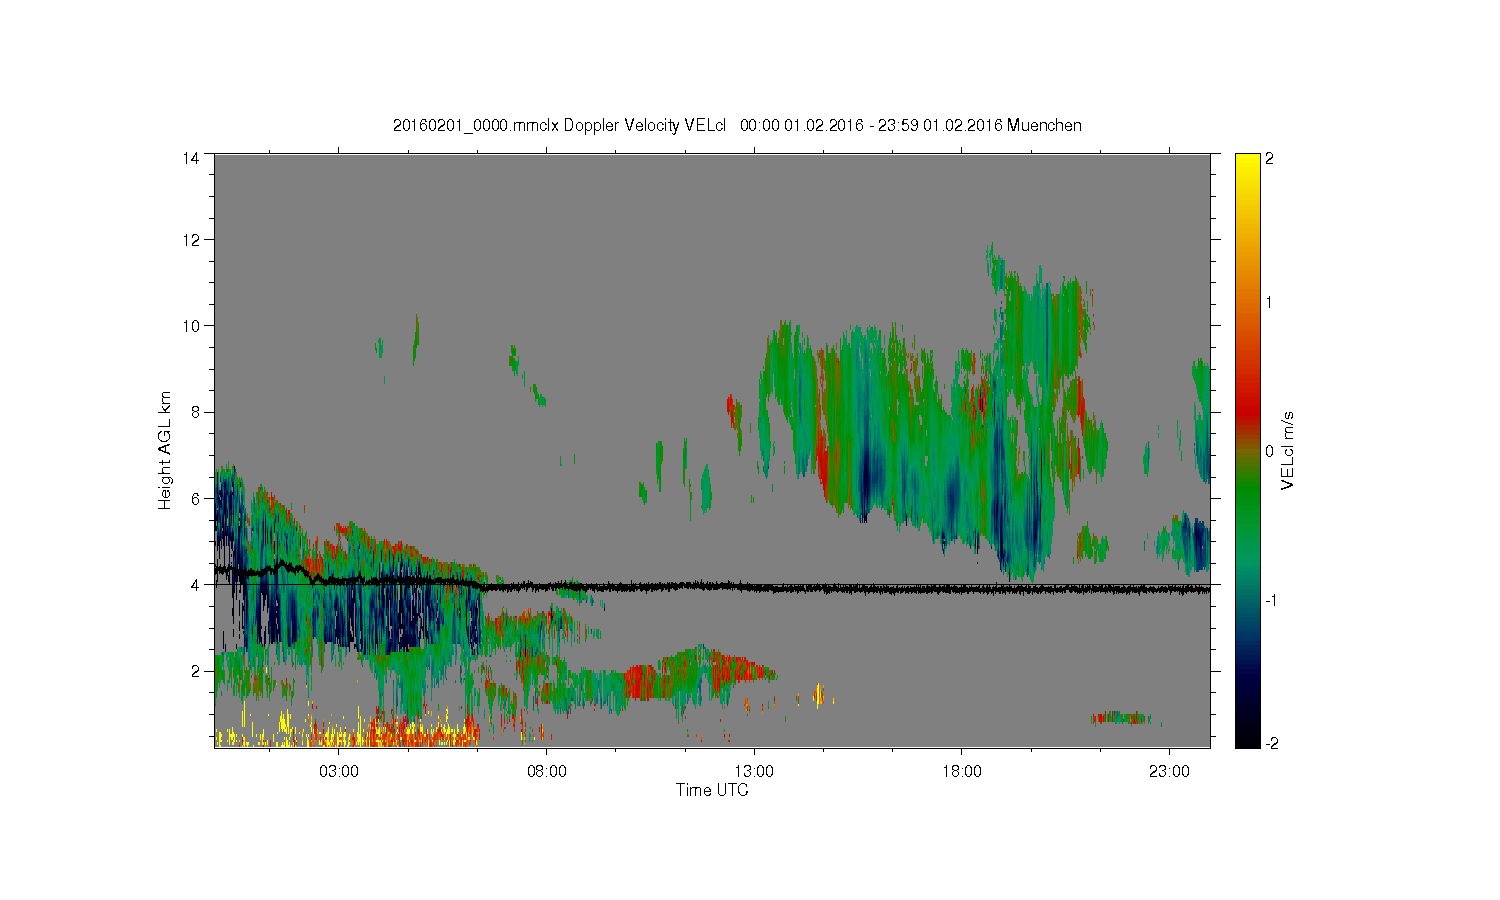The width and height of the screenshot is (1500, 900).
Task: Click the colorbar value 0 label
Action: point(1270,452)
